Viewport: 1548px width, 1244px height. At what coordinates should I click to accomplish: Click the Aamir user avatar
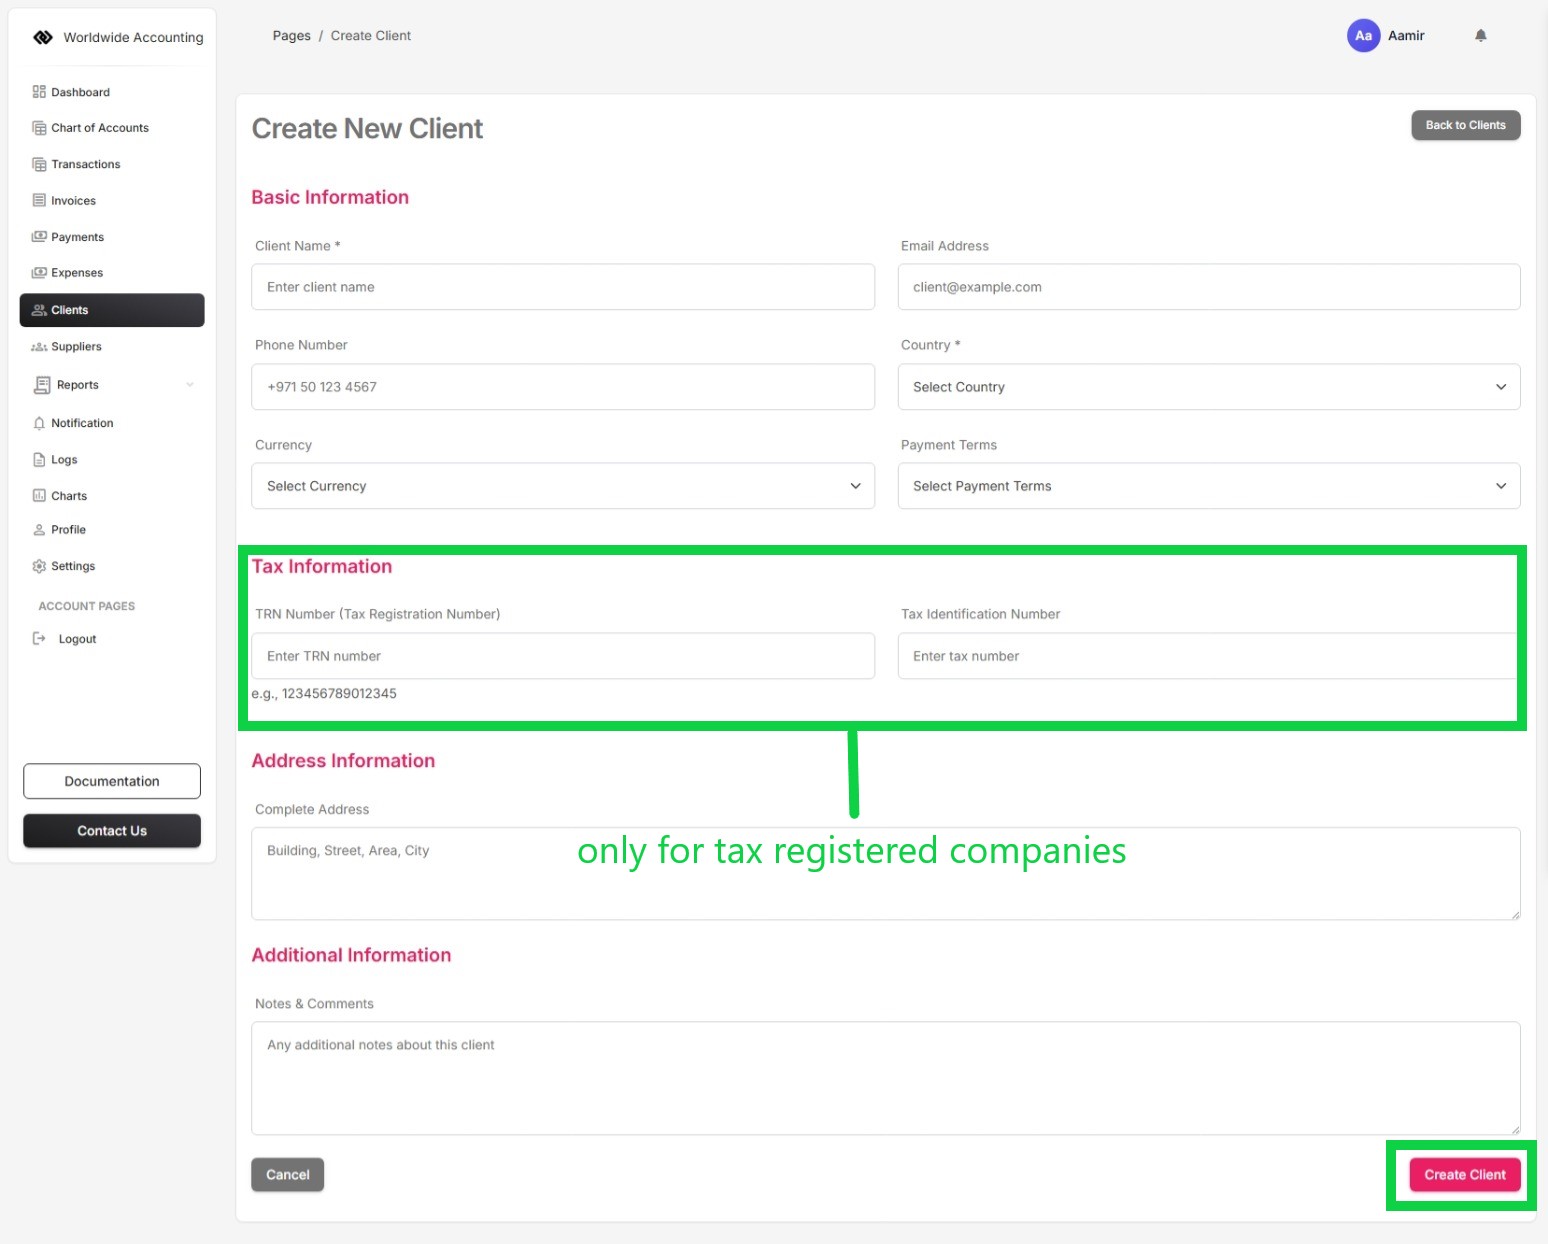(1363, 36)
